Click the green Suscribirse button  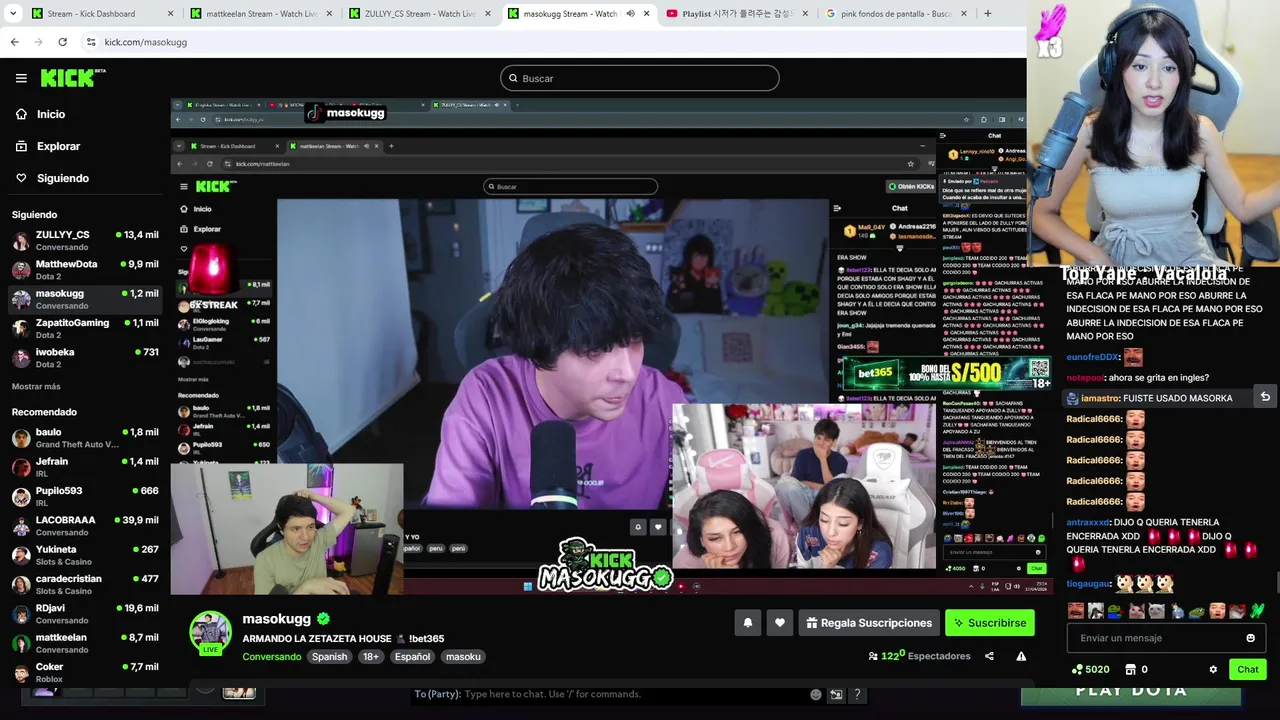pyautogui.click(x=990, y=623)
